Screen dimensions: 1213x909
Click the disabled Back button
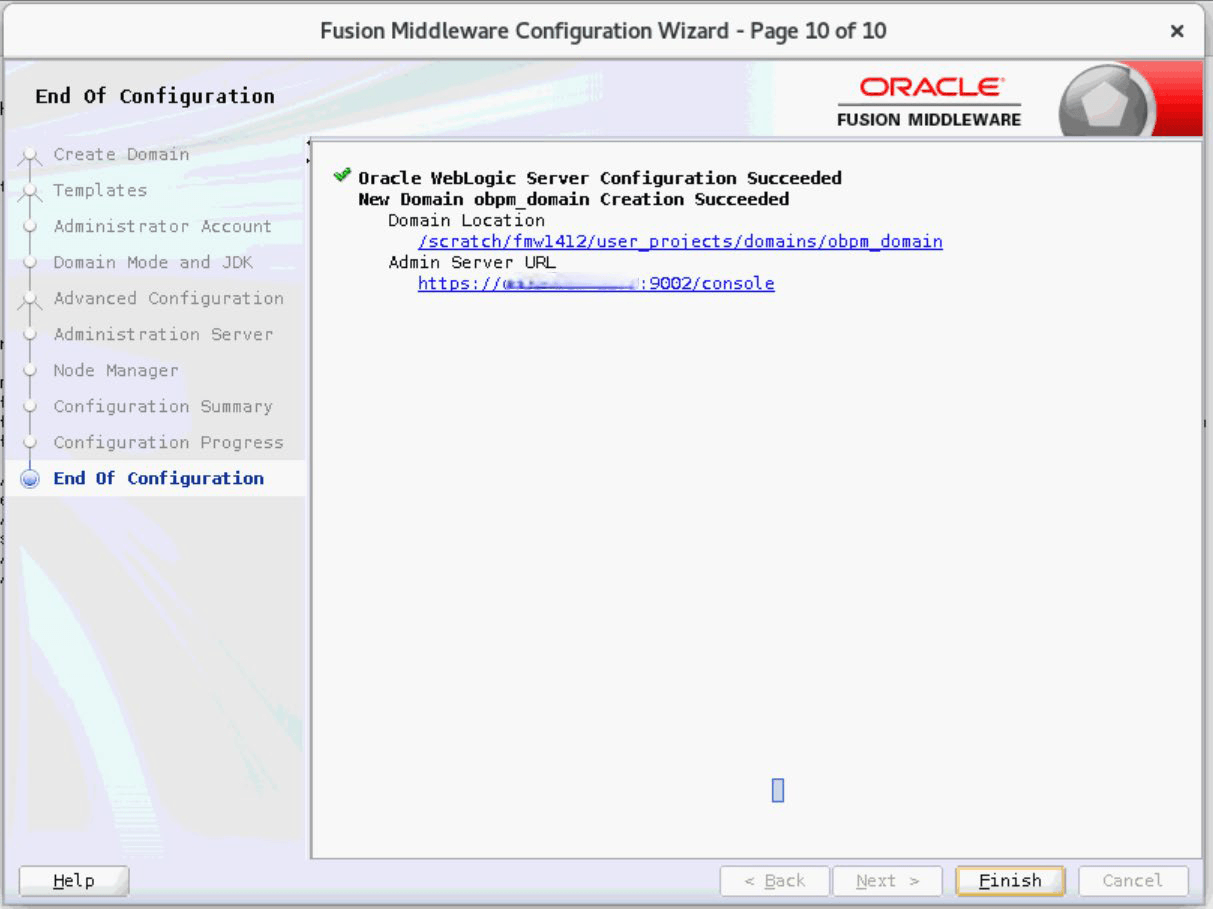point(775,881)
